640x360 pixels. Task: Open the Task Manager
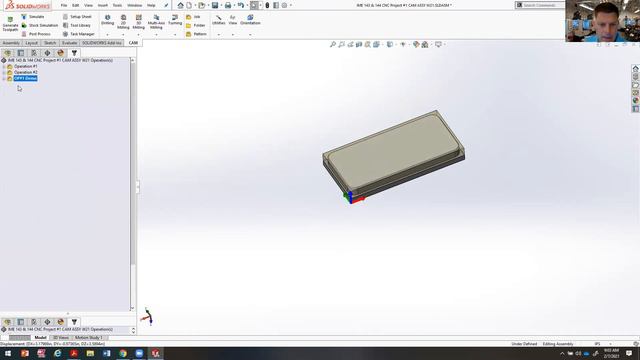78,34
